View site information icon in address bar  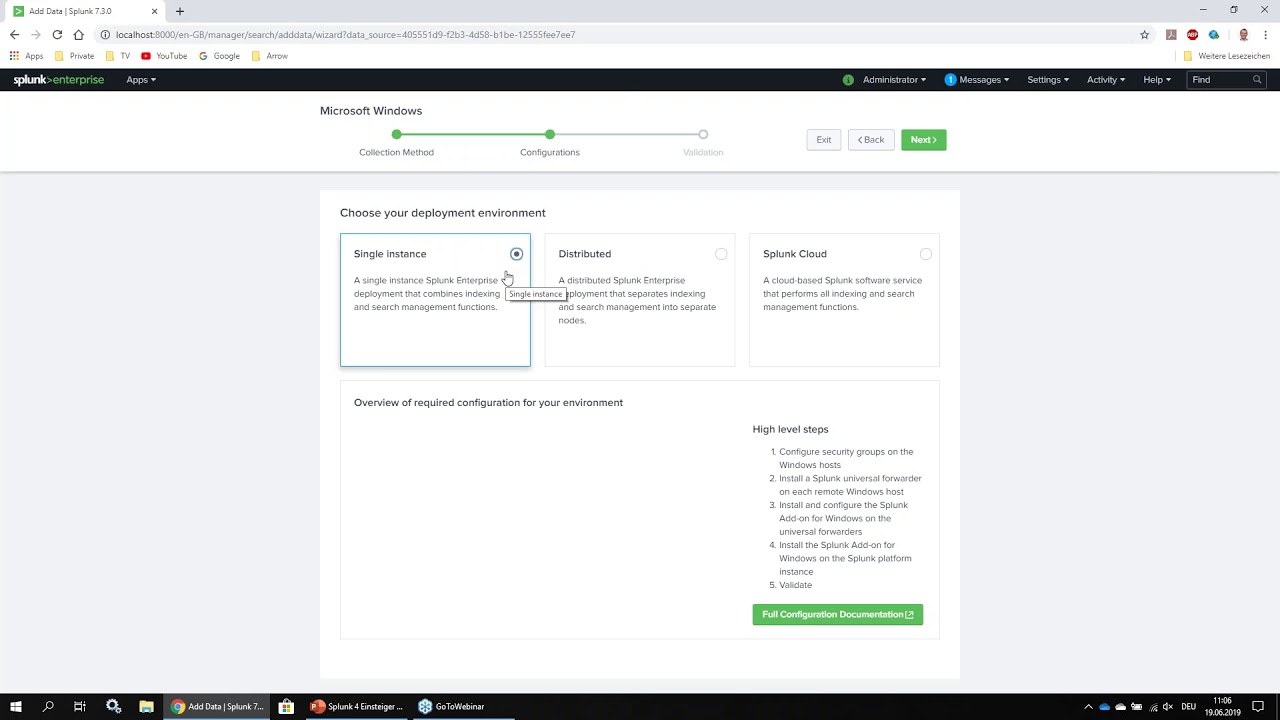pos(105,35)
